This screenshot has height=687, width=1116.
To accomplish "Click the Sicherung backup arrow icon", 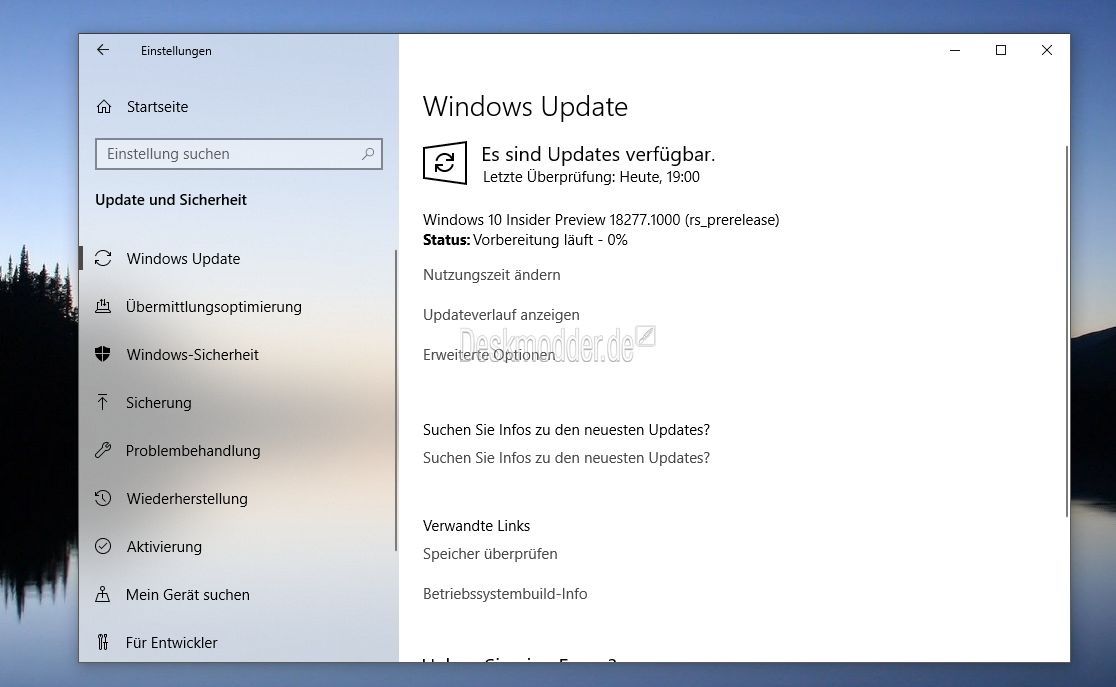I will click(x=103, y=403).
